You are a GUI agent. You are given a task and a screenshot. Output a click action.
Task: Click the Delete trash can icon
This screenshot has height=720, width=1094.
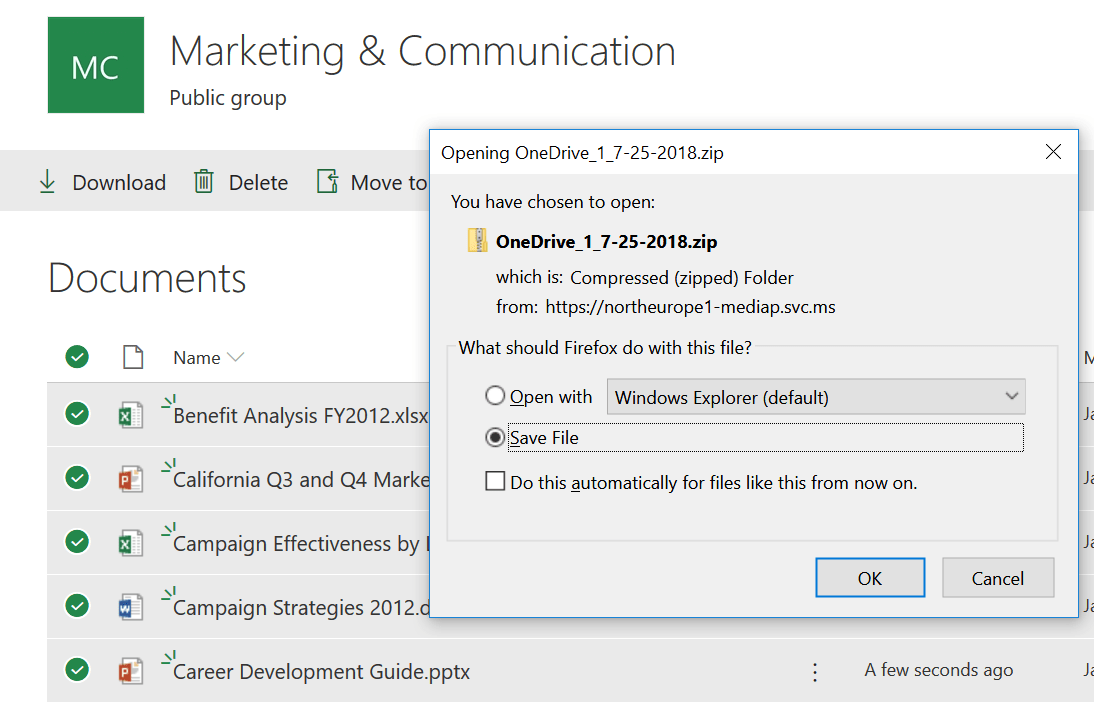coord(204,181)
